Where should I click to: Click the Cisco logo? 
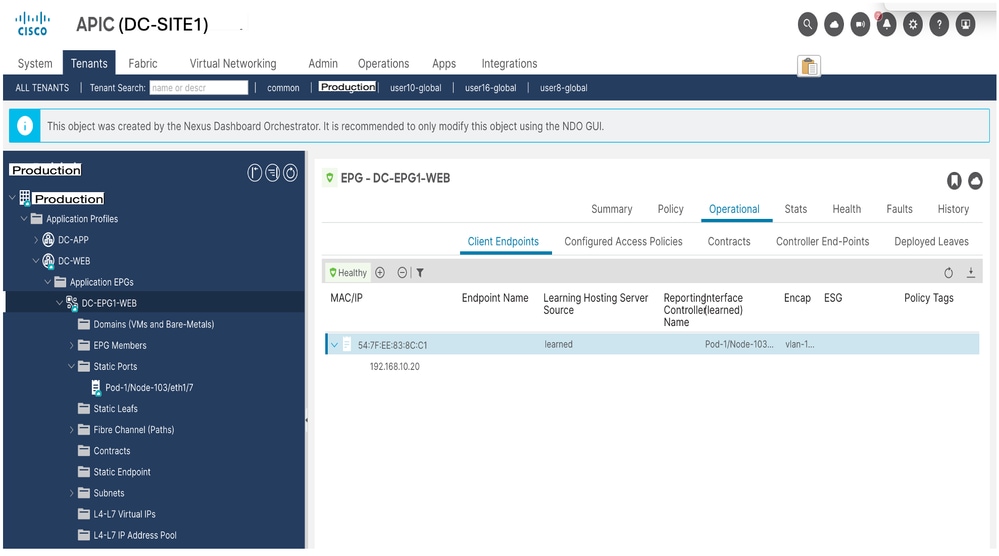(x=32, y=24)
